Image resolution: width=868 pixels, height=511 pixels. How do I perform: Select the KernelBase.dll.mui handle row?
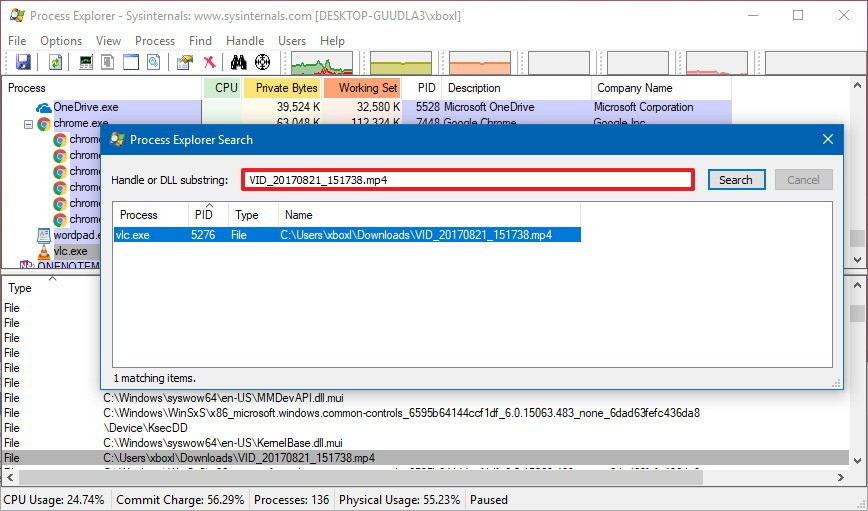[x=223, y=443]
